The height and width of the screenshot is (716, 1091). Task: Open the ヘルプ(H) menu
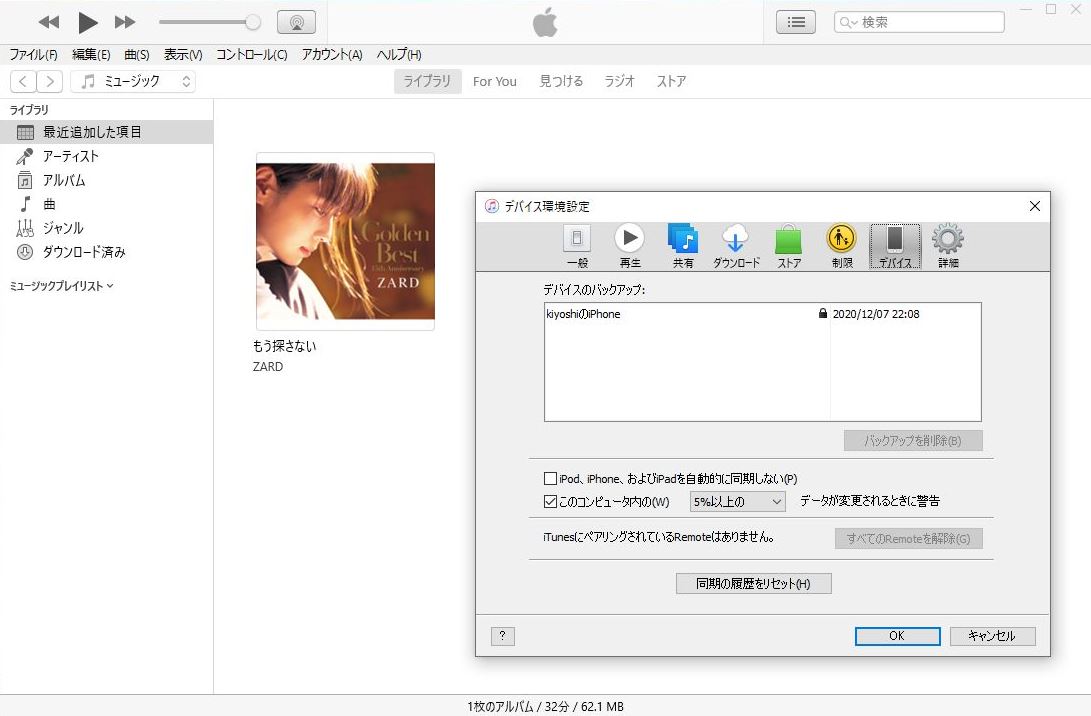399,54
